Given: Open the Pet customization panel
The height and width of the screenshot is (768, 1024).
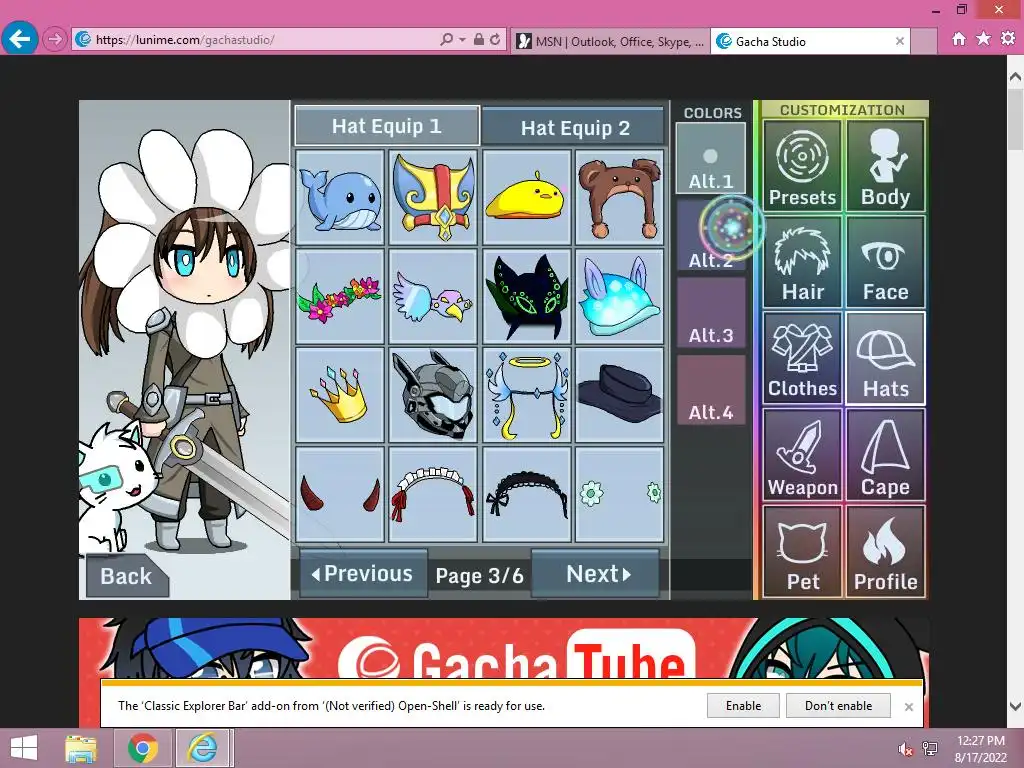Looking at the screenshot, I should [x=802, y=551].
